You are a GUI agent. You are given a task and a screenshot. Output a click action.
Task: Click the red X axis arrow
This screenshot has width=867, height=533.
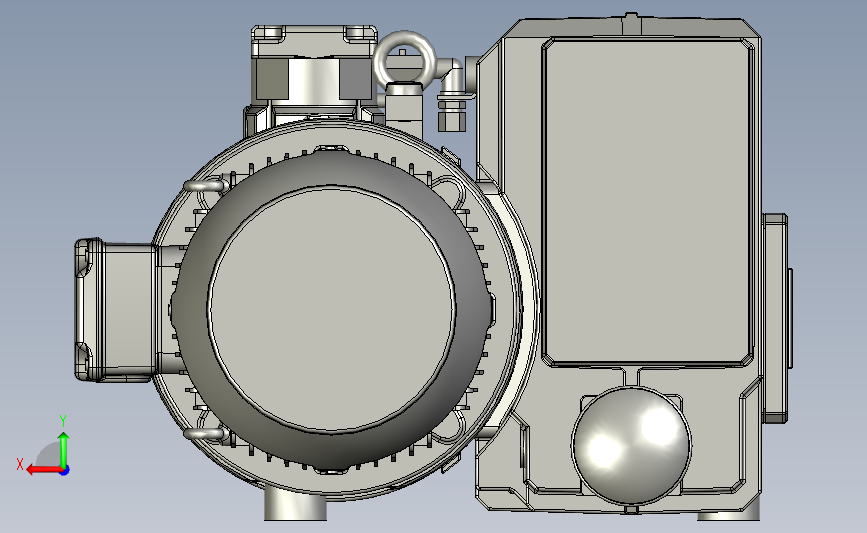(x=44, y=470)
